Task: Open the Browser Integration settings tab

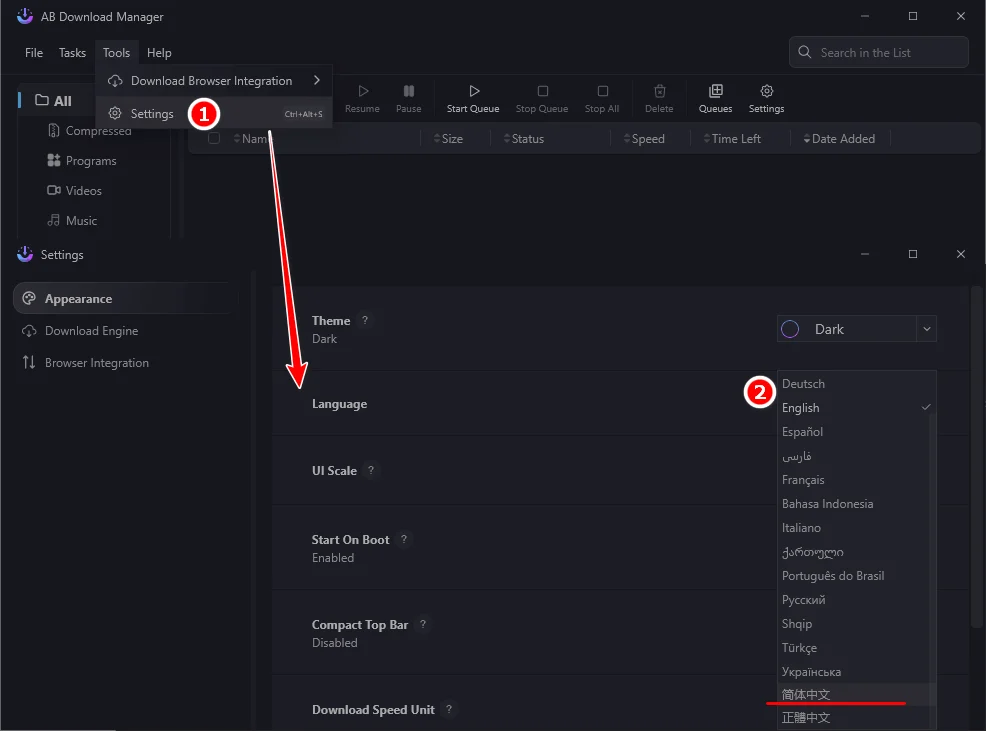Action: click(126, 363)
